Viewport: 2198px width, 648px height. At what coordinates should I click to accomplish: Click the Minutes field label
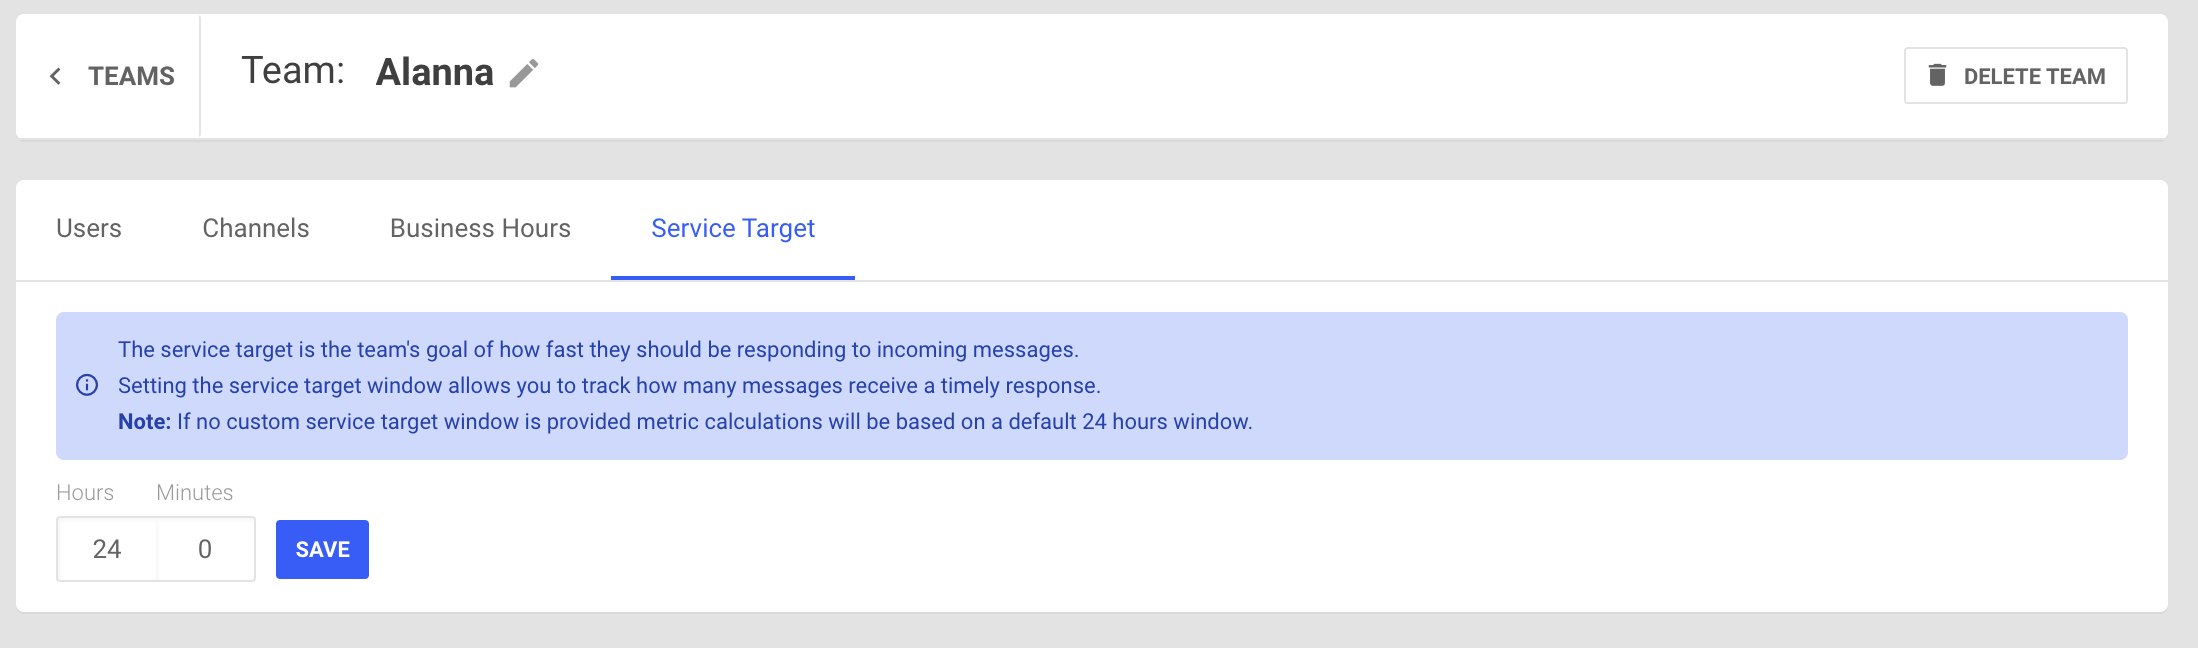195,492
